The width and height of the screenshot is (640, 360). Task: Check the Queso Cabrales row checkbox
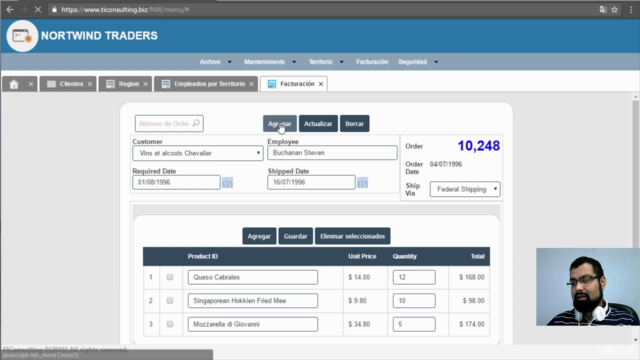[170, 277]
